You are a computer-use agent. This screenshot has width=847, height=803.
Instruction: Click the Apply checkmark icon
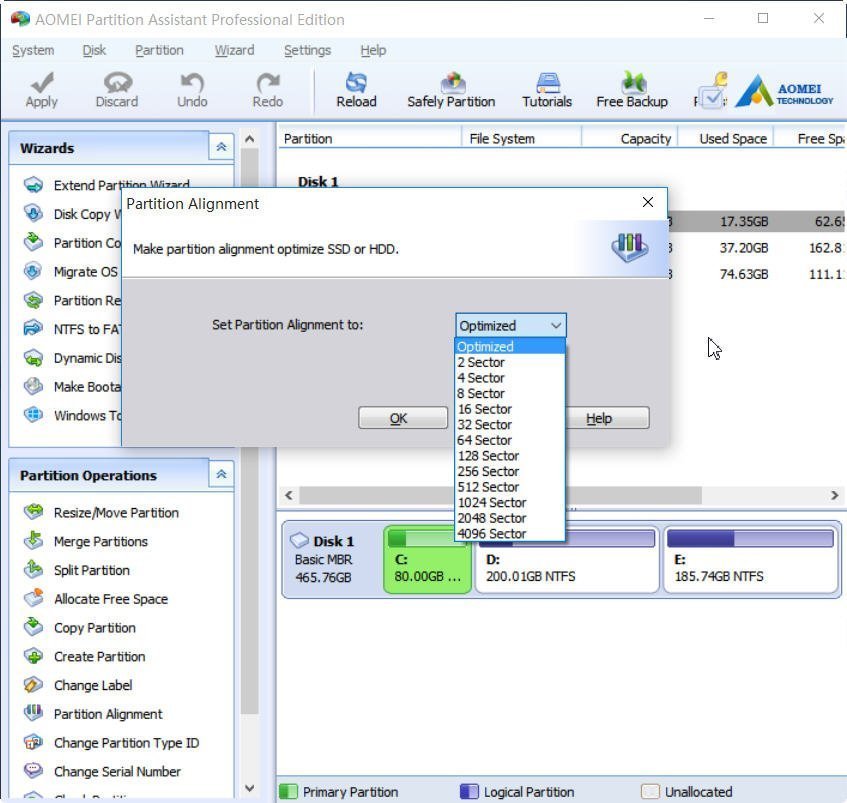pyautogui.click(x=42, y=82)
